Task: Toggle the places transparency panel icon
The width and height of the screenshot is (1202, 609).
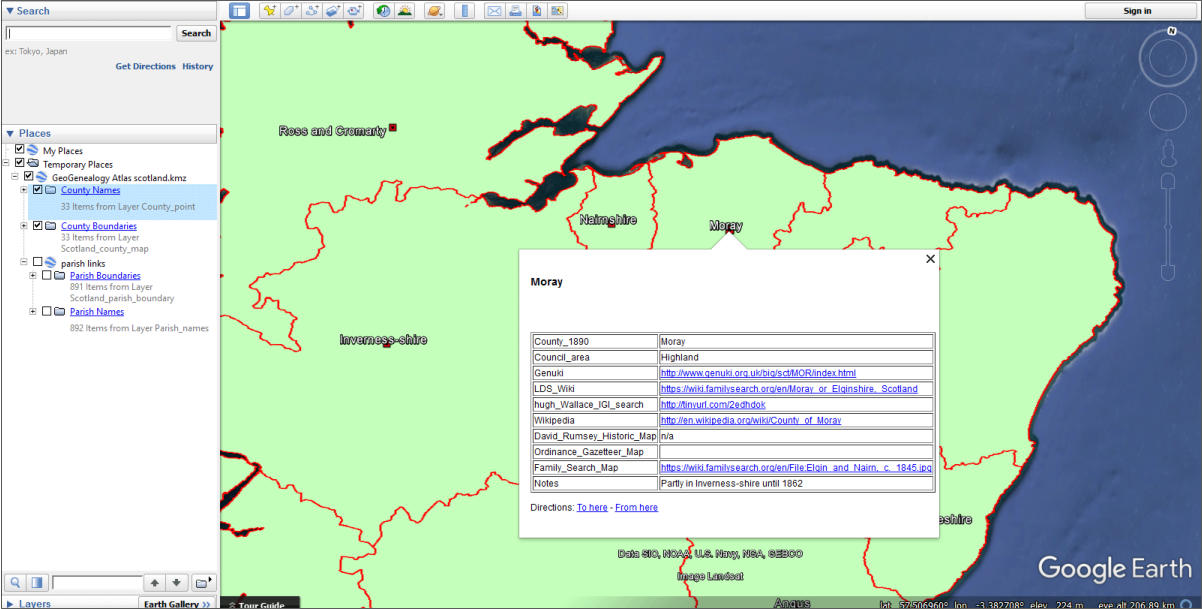Action: point(37,582)
